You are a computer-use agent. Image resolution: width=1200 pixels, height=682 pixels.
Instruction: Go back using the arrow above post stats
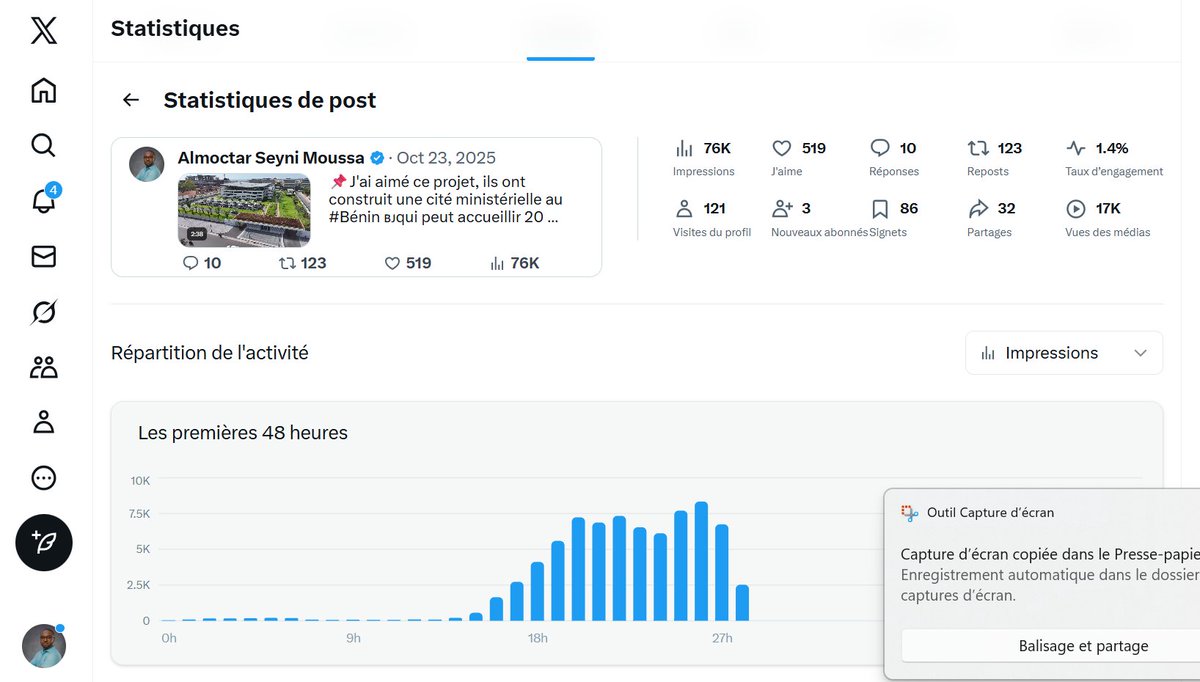click(x=130, y=100)
